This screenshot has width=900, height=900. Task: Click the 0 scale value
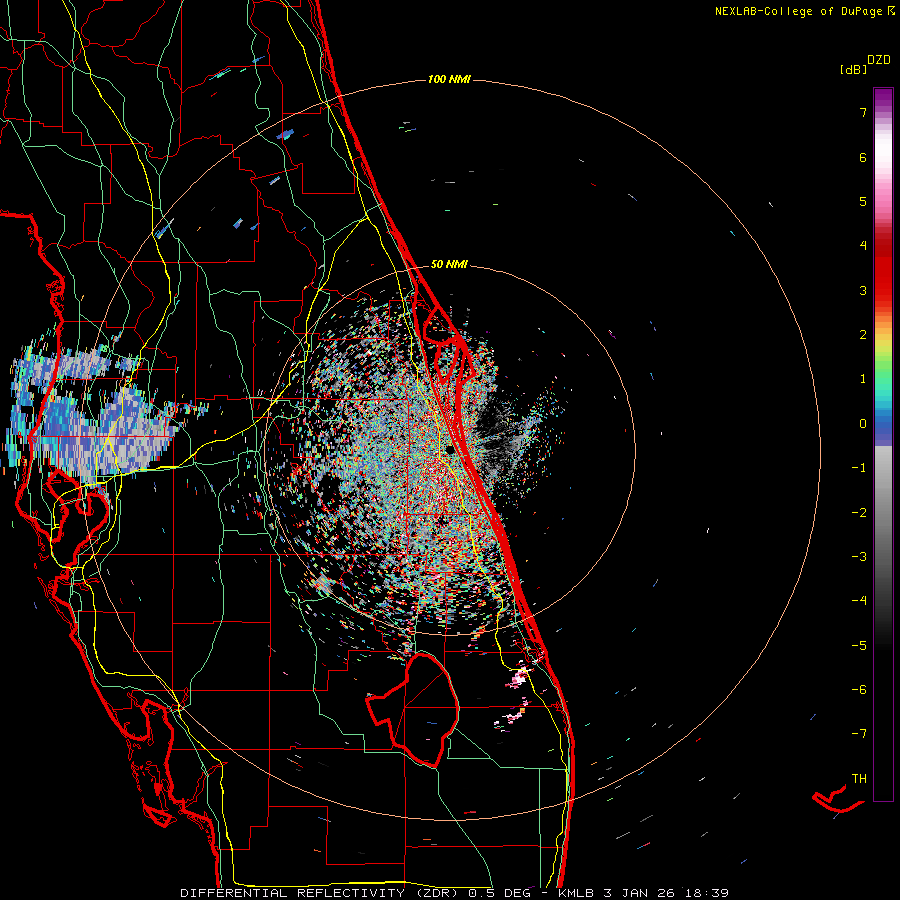(863, 424)
